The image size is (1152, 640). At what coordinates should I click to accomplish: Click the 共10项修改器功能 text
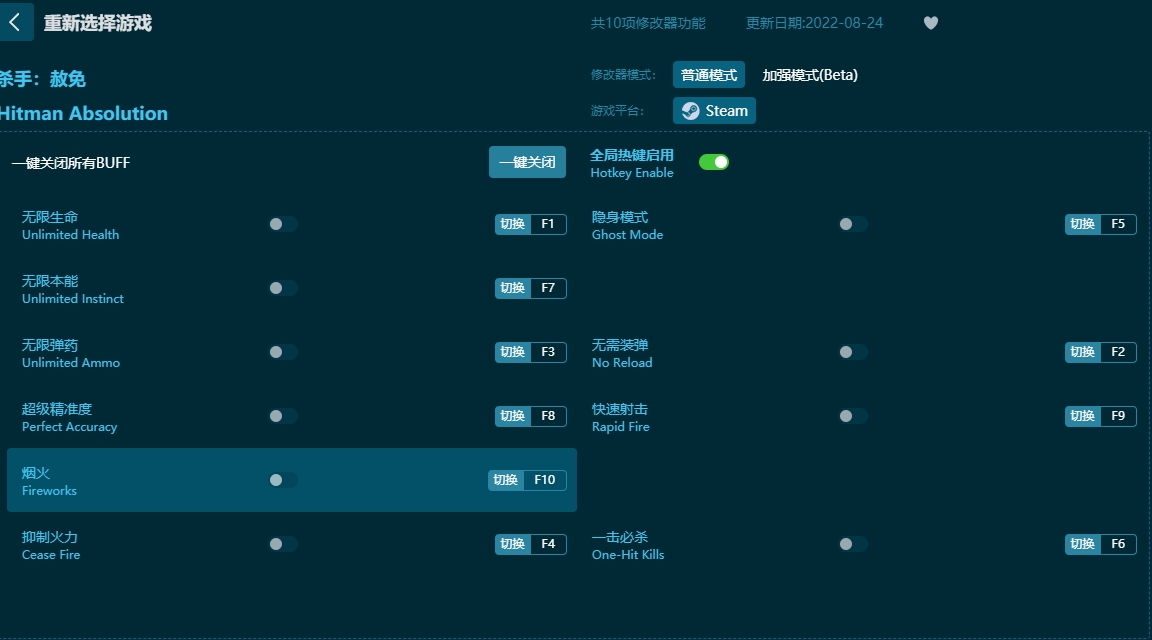[x=648, y=24]
